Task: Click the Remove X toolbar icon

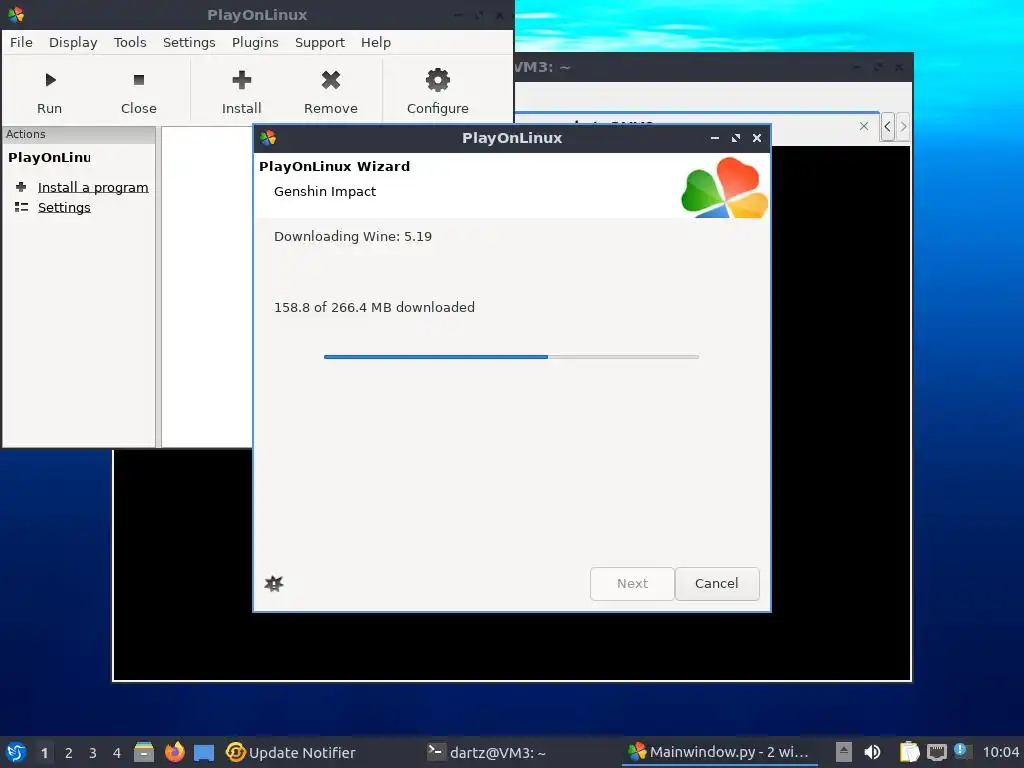Action: 331,80
